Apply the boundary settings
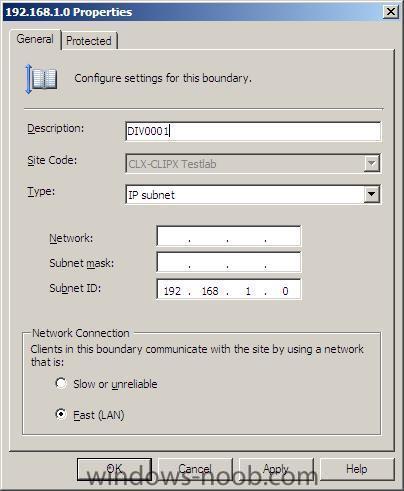Image resolution: width=404 pixels, height=491 pixels. (x=276, y=469)
